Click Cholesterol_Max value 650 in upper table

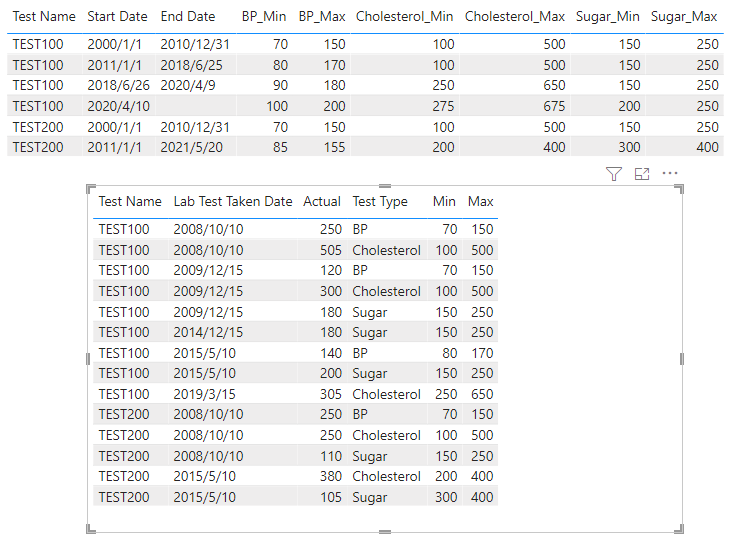(554, 85)
